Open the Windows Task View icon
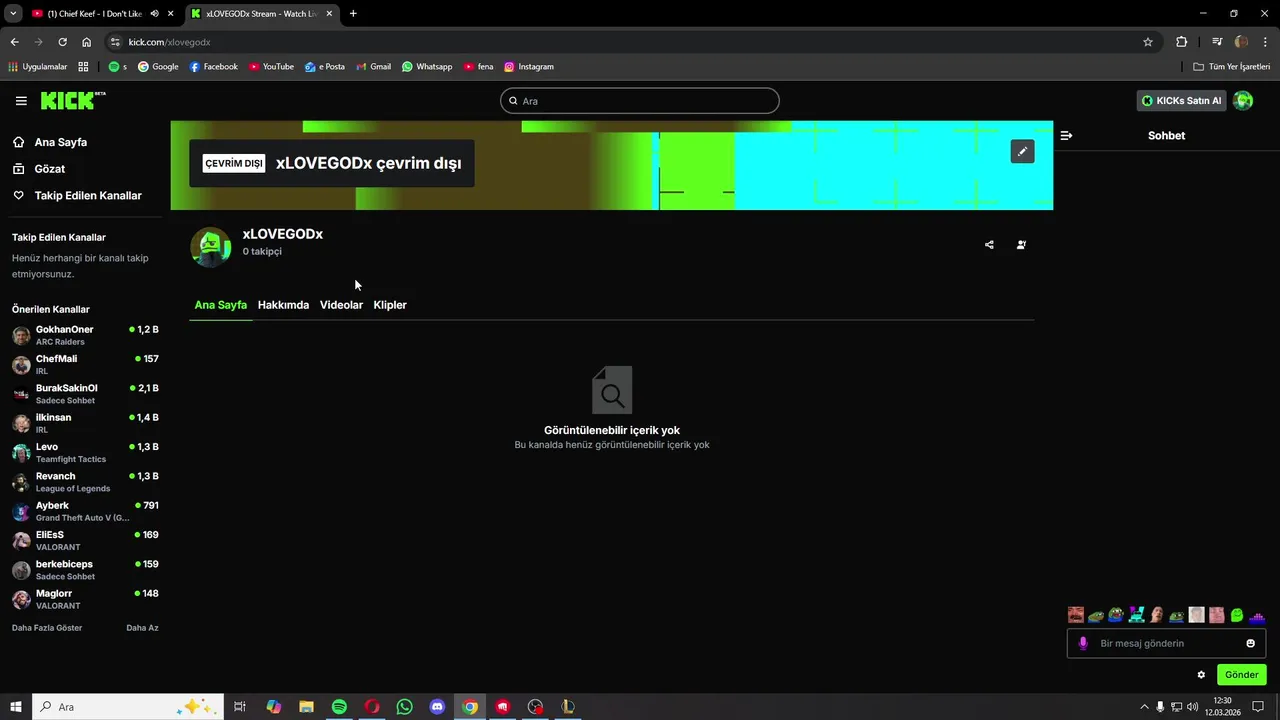 click(x=240, y=707)
